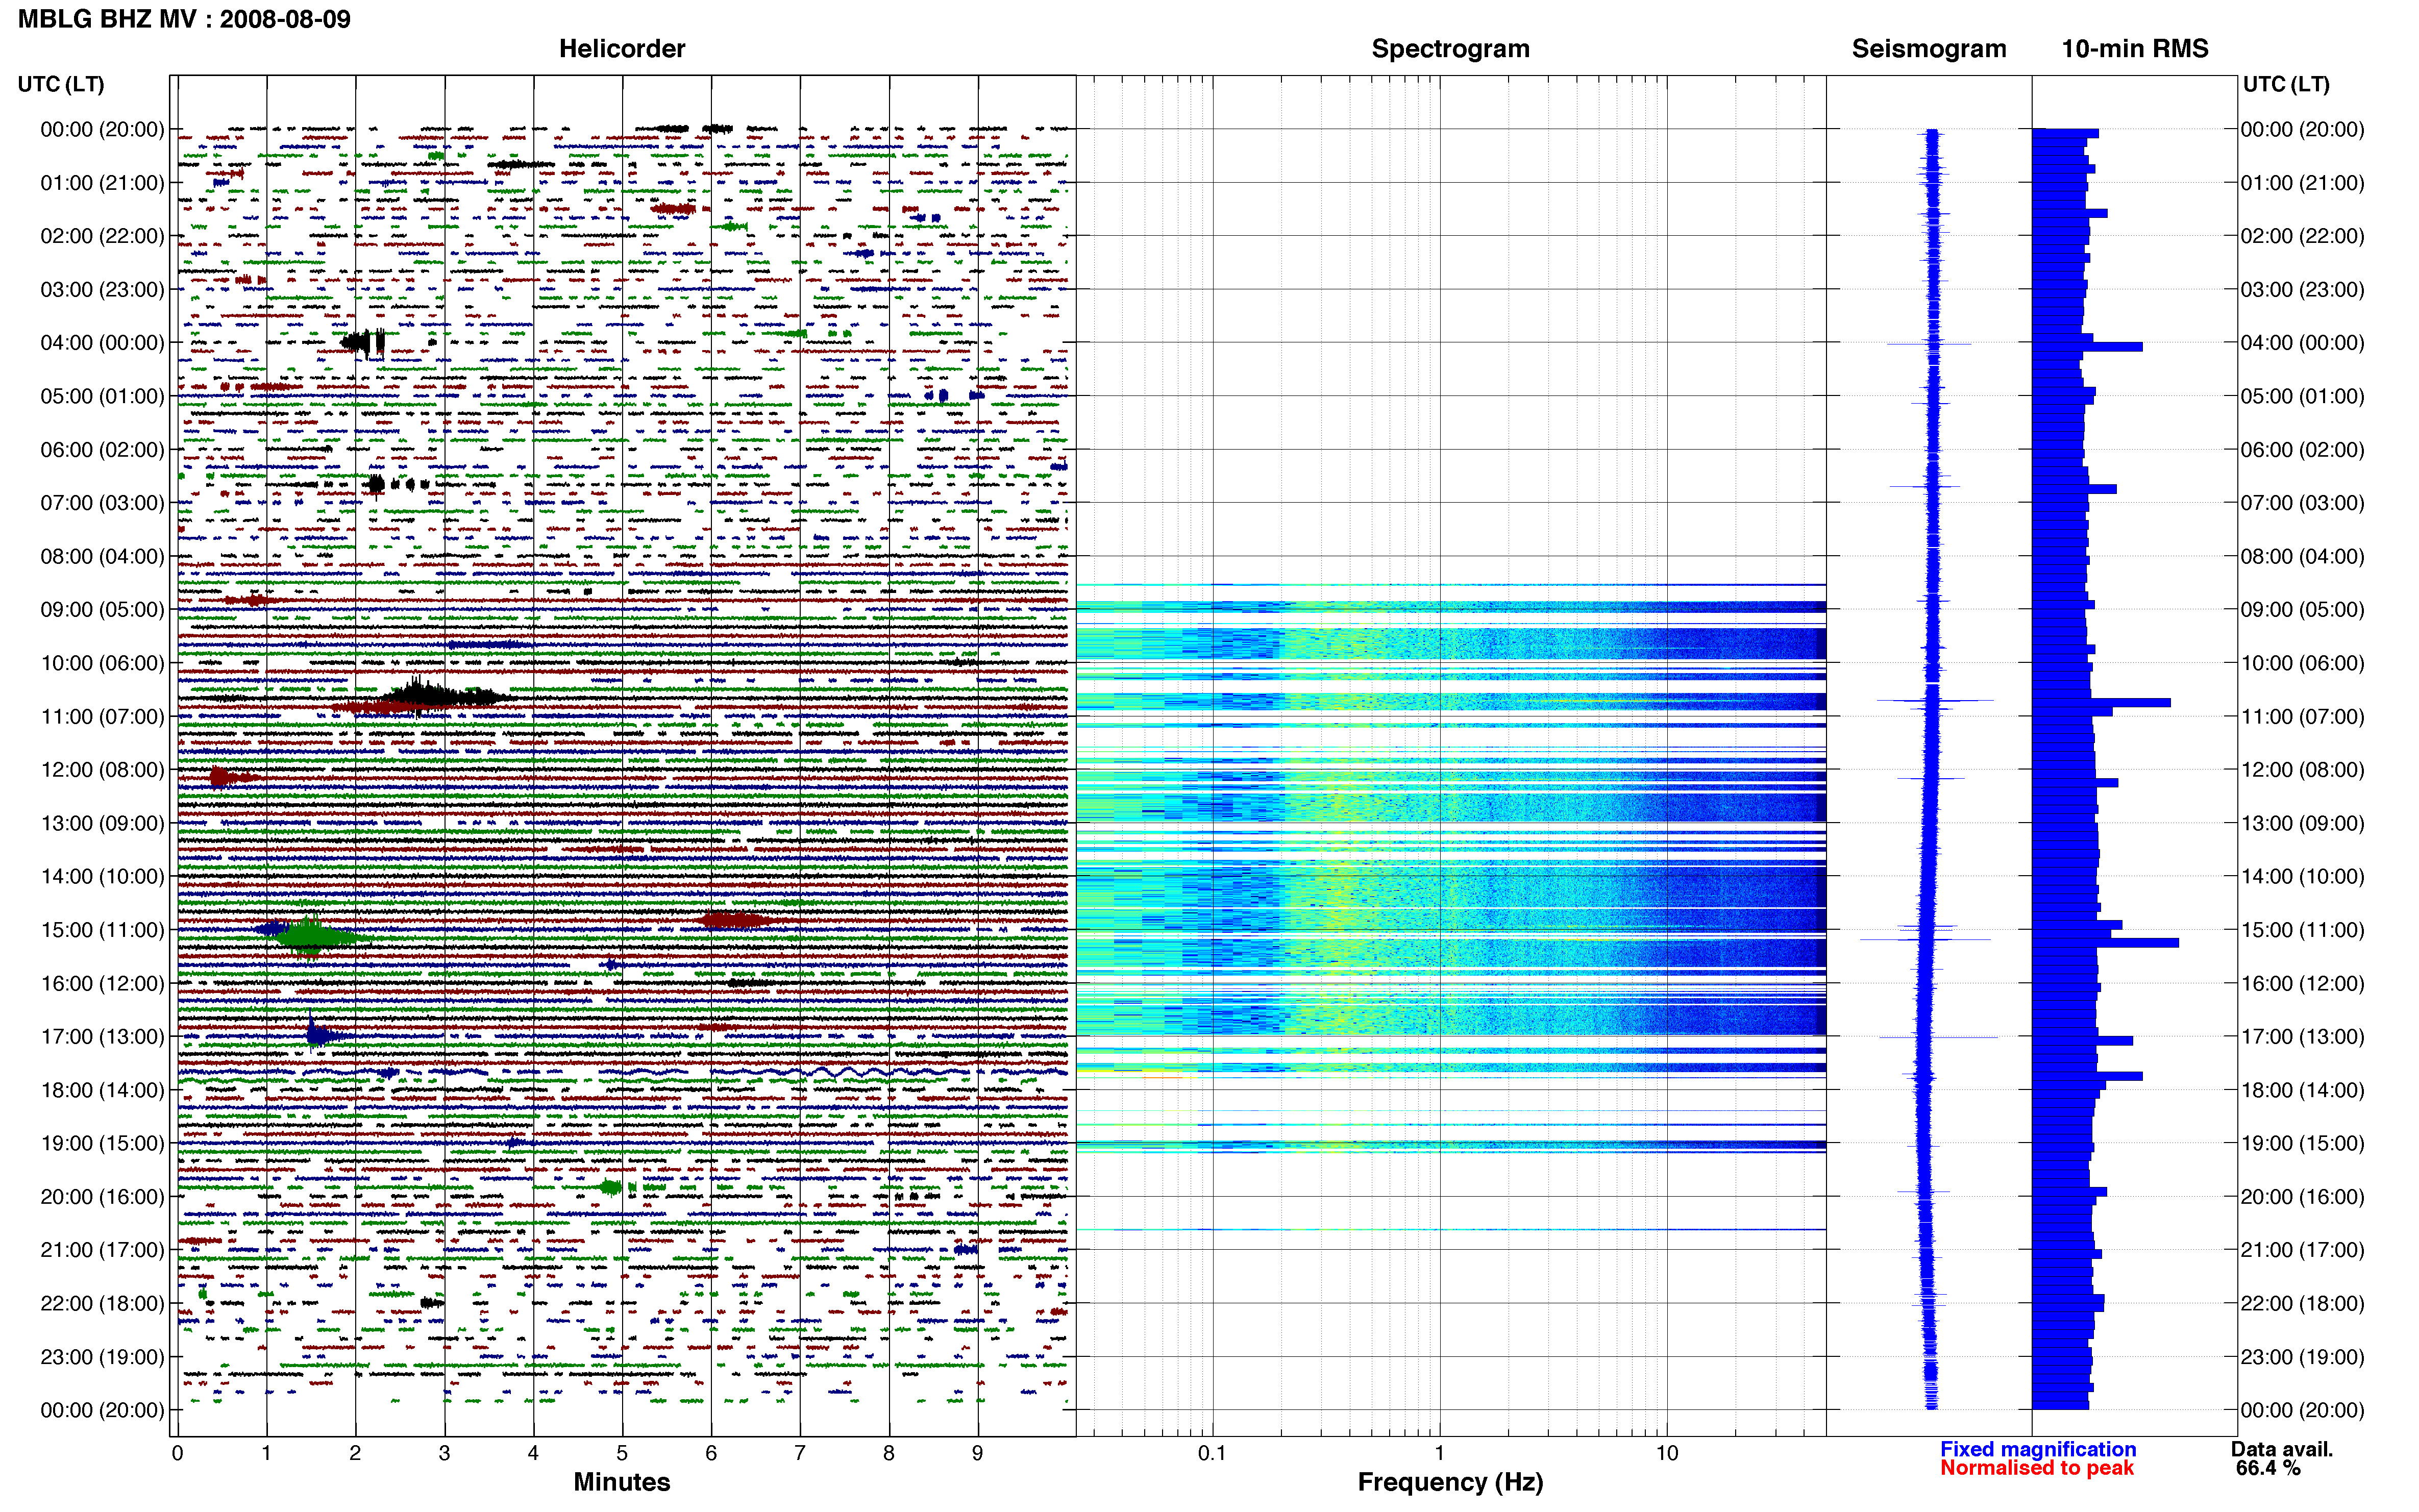Click the left 17:00 (13:00) time label
This screenshot has height=1512, width=2419.
pyautogui.click(x=102, y=1036)
